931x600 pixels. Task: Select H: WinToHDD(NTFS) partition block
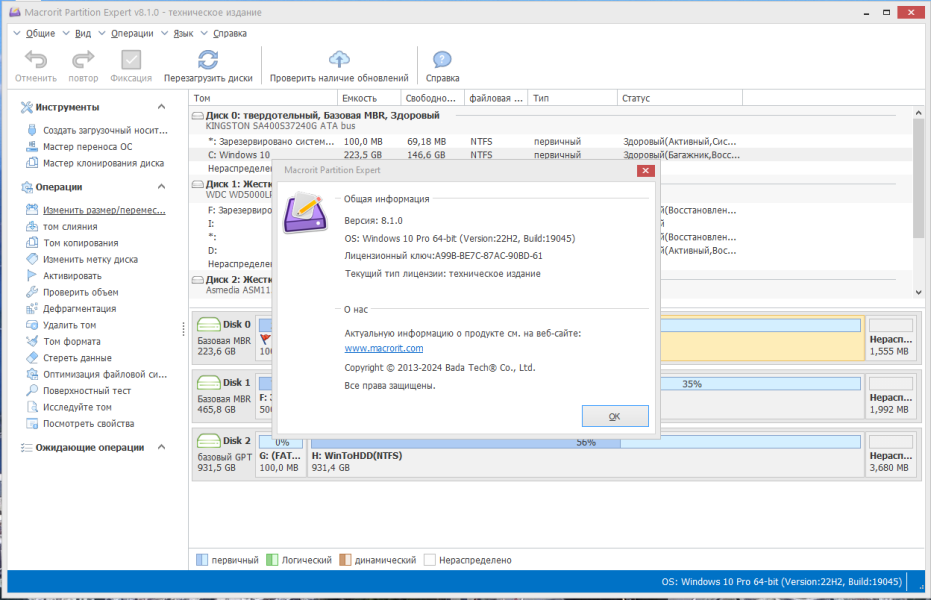585,455
